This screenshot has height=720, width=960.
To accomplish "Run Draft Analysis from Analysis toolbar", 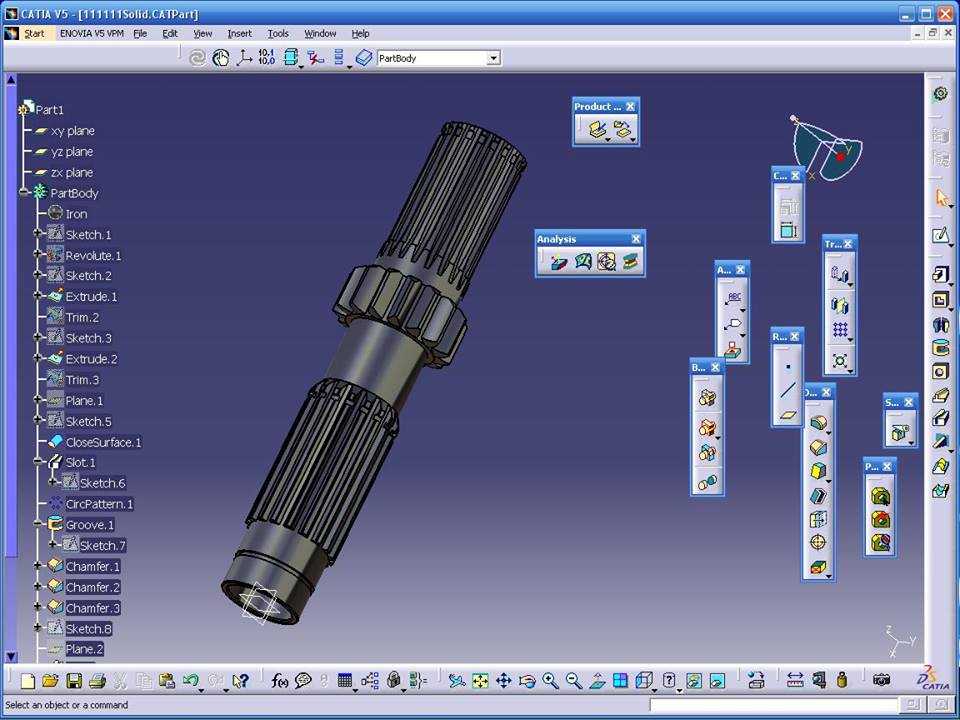I will click(558, 262).
